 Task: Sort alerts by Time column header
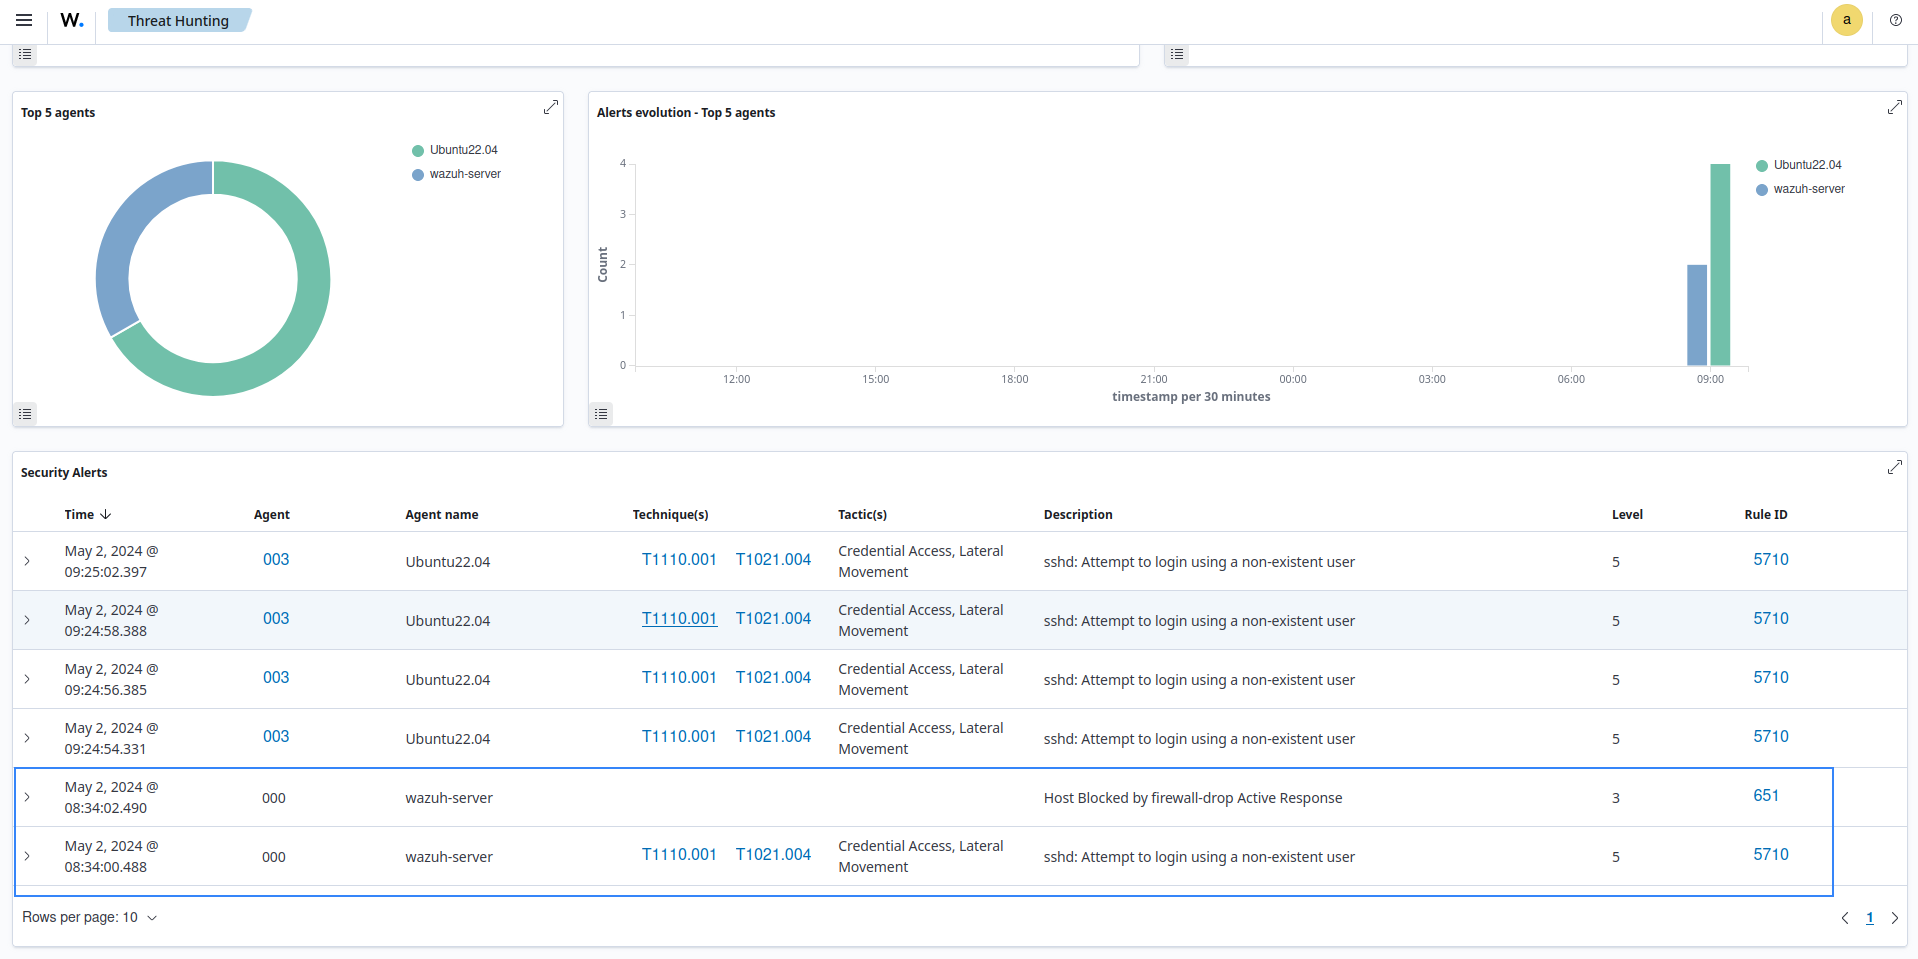point(87,514)
